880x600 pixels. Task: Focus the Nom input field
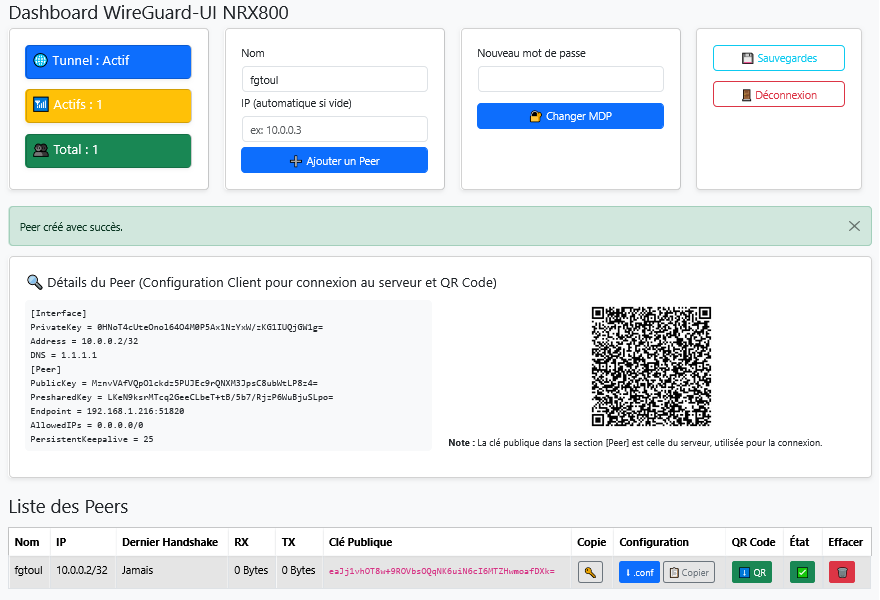click(334, 80)
